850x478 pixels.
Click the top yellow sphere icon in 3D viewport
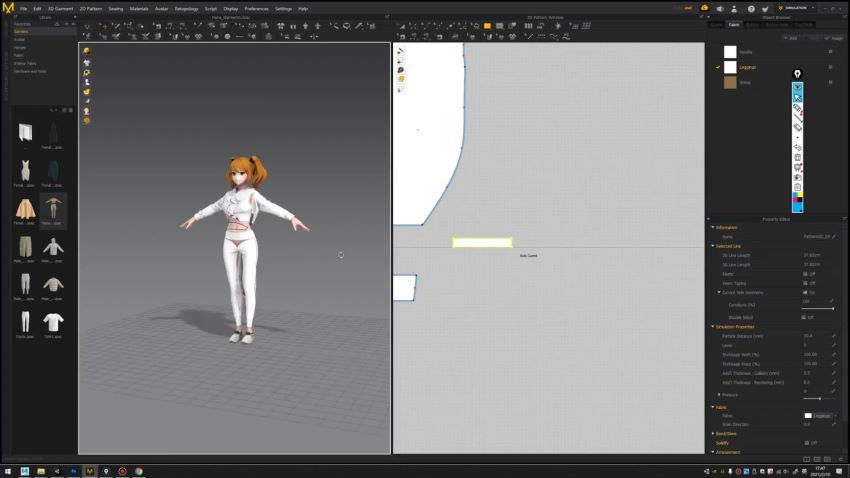pyautogui.click(x=87, y=50)
